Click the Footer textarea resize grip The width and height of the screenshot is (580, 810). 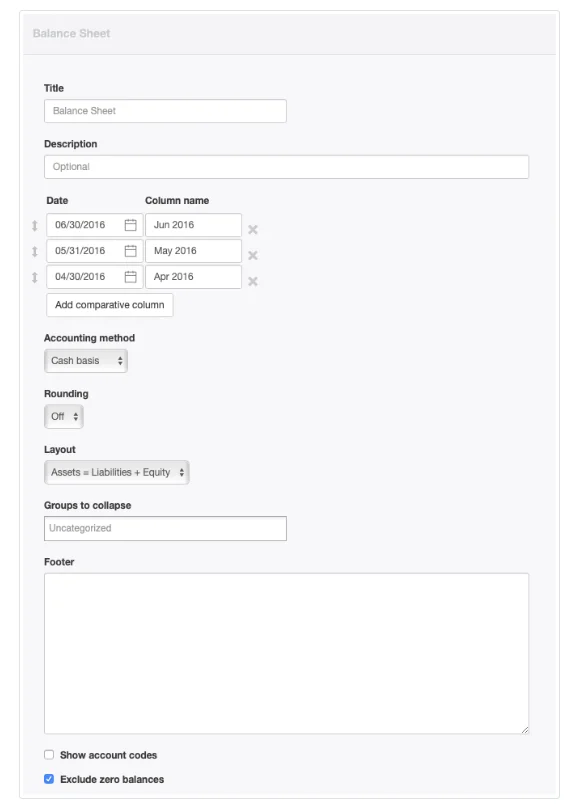[x=525, y=730]
